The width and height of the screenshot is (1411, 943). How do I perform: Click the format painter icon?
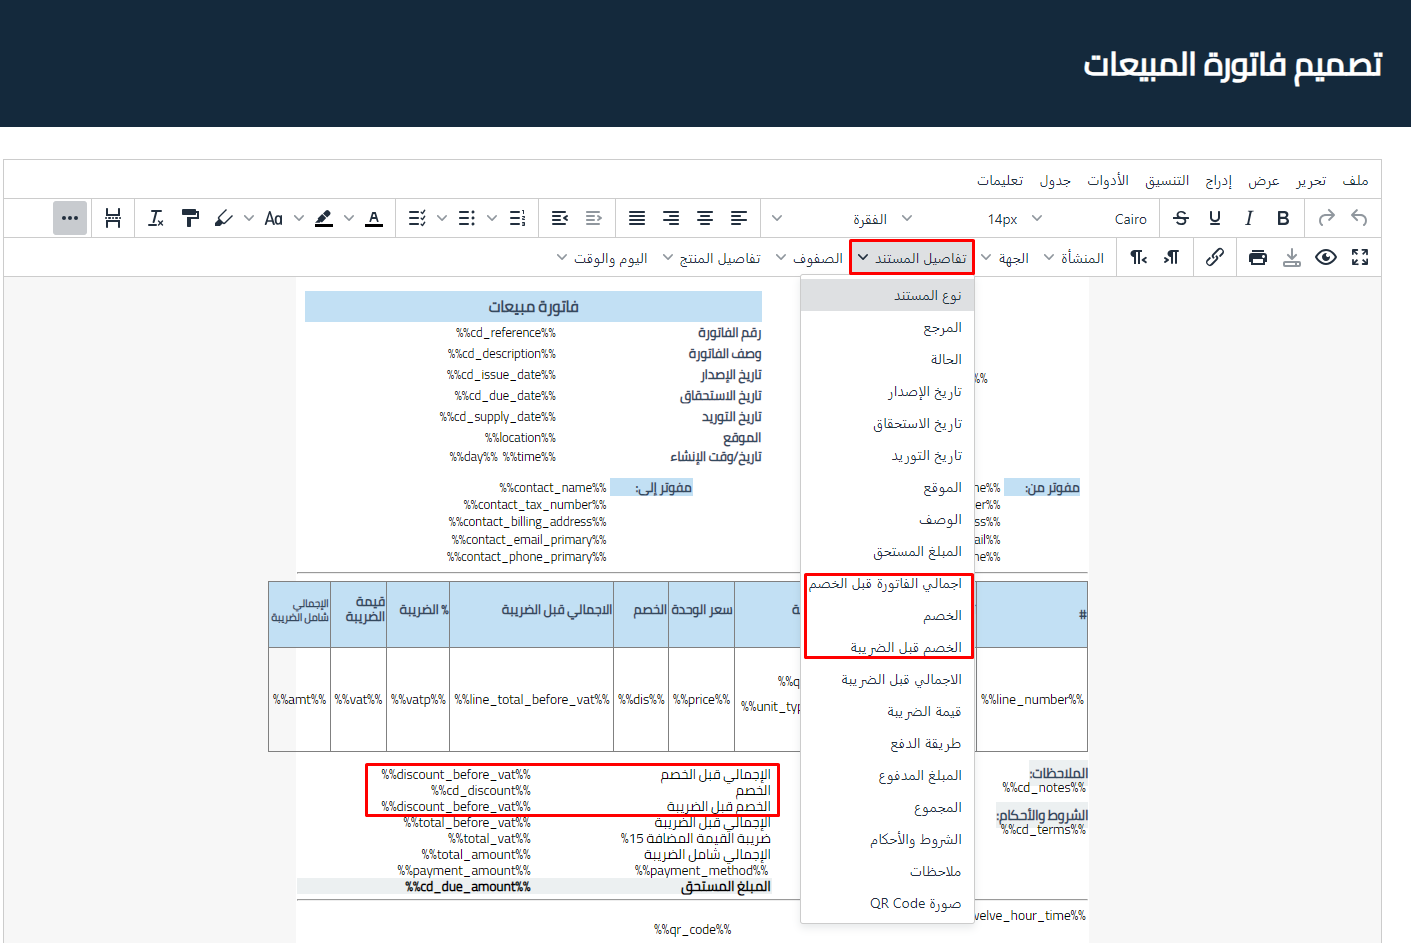190,218
